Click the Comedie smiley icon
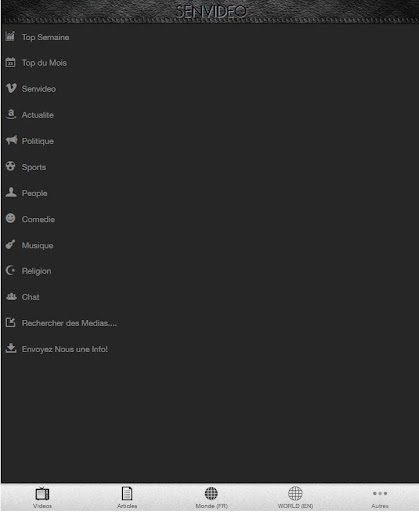 click(10, 218)
